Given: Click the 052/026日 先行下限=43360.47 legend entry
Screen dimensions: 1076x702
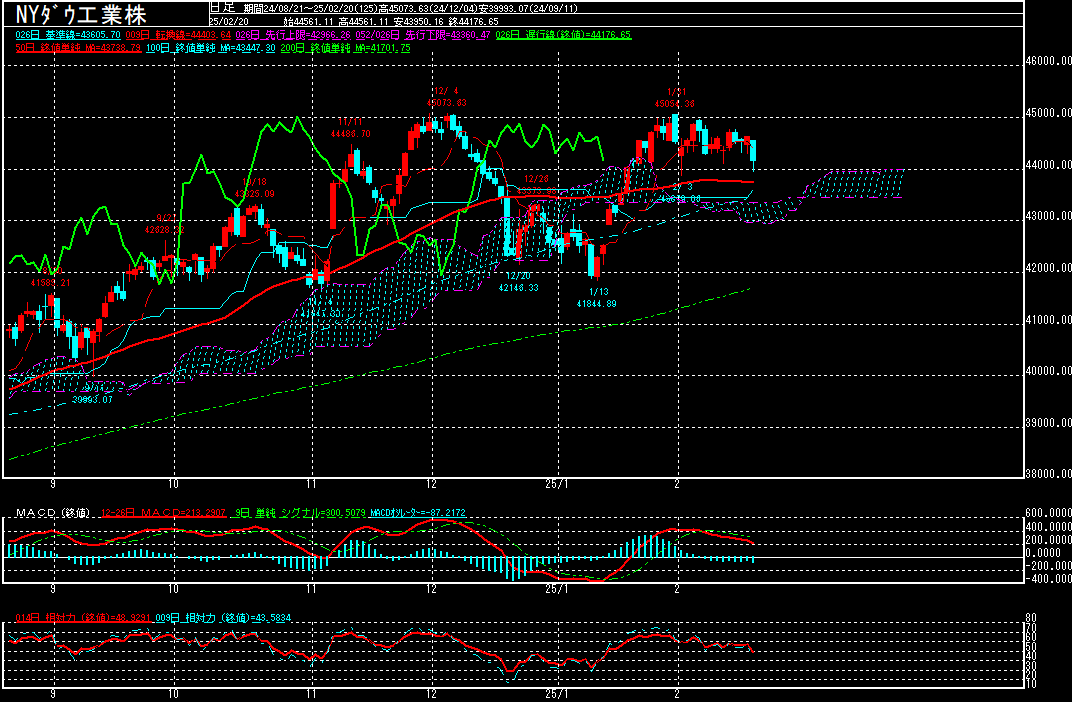Looking at the screenshot, I should (x=423, y=34).
